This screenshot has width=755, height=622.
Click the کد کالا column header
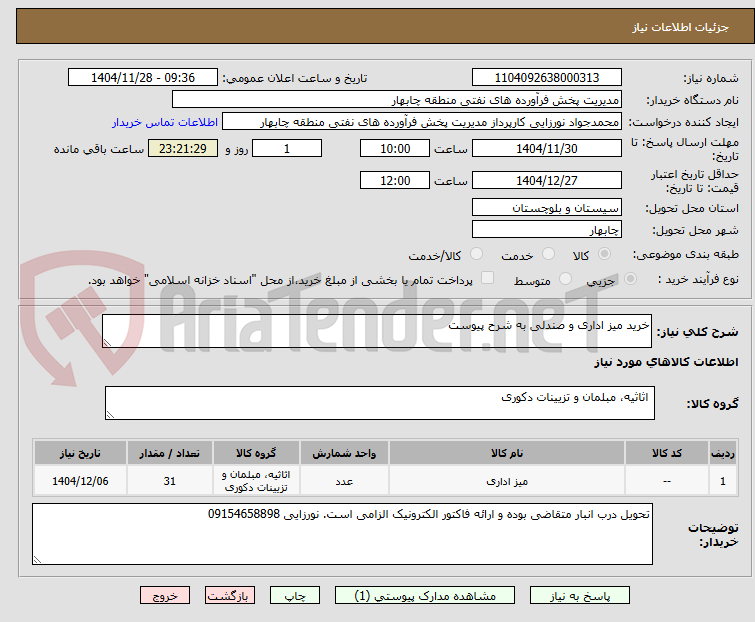click(x=667, y=453)
